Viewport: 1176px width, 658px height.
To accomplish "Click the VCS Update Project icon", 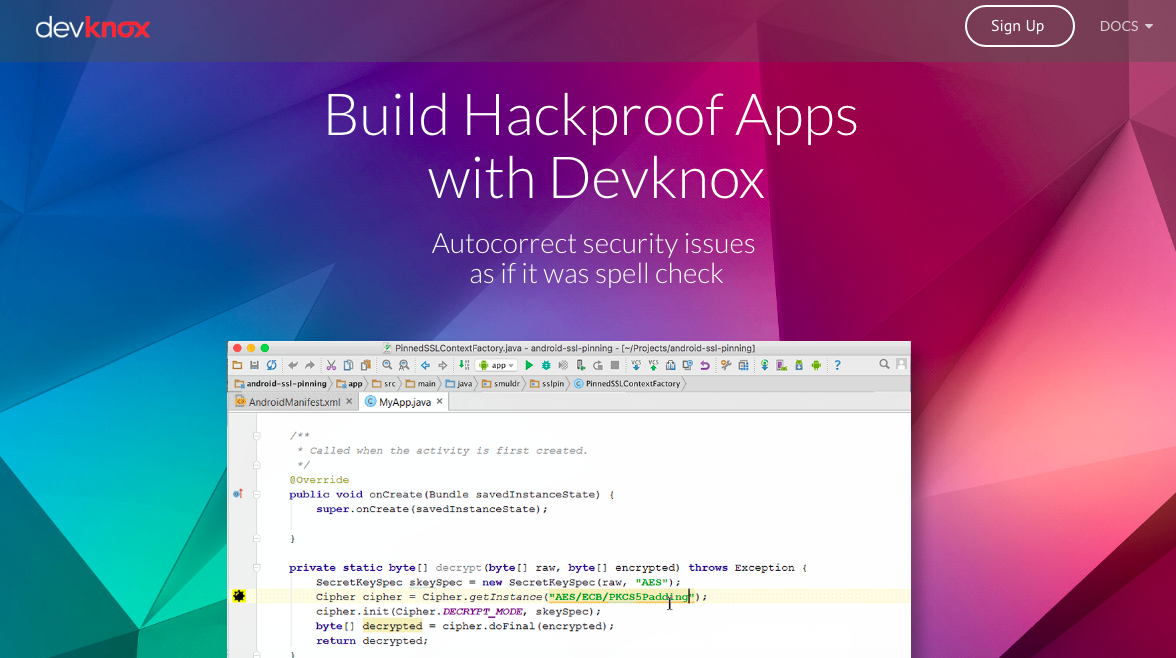I will [636, 365].
